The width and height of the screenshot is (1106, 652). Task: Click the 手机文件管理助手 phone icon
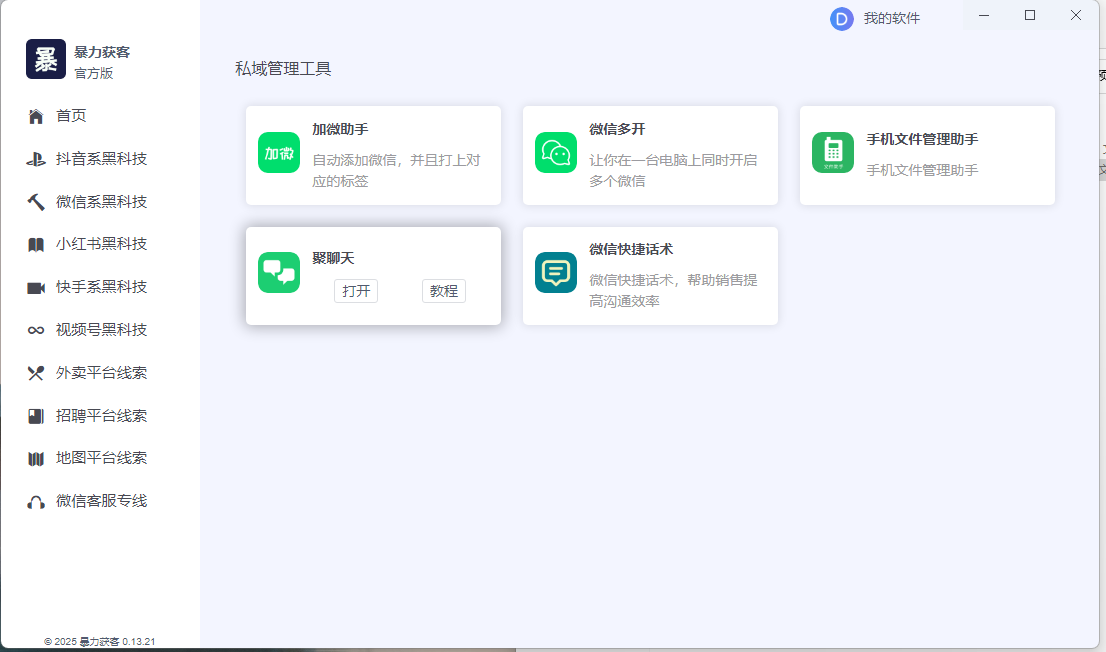pos(833,153)
